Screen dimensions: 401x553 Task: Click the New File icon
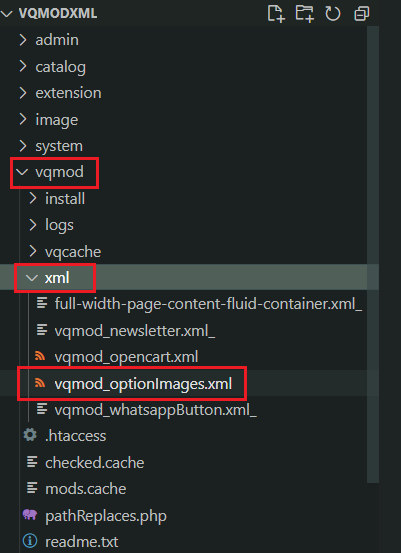275,14
